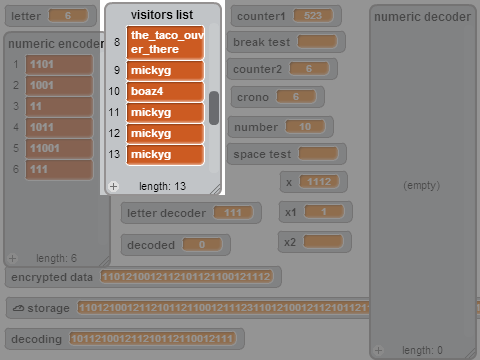This screenshot has width=480, height=360.
Task: Select visitors list item 9 mickyg
Action: coord(165,70)
